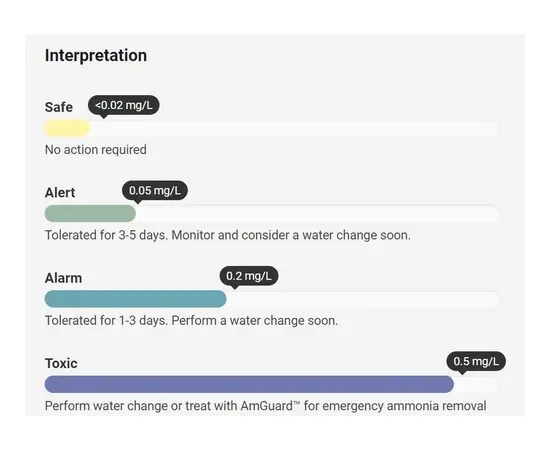Click the empty Safe bar track
Image resolution: width=550 pixels, height=450 pixels.
coord(294,128)
